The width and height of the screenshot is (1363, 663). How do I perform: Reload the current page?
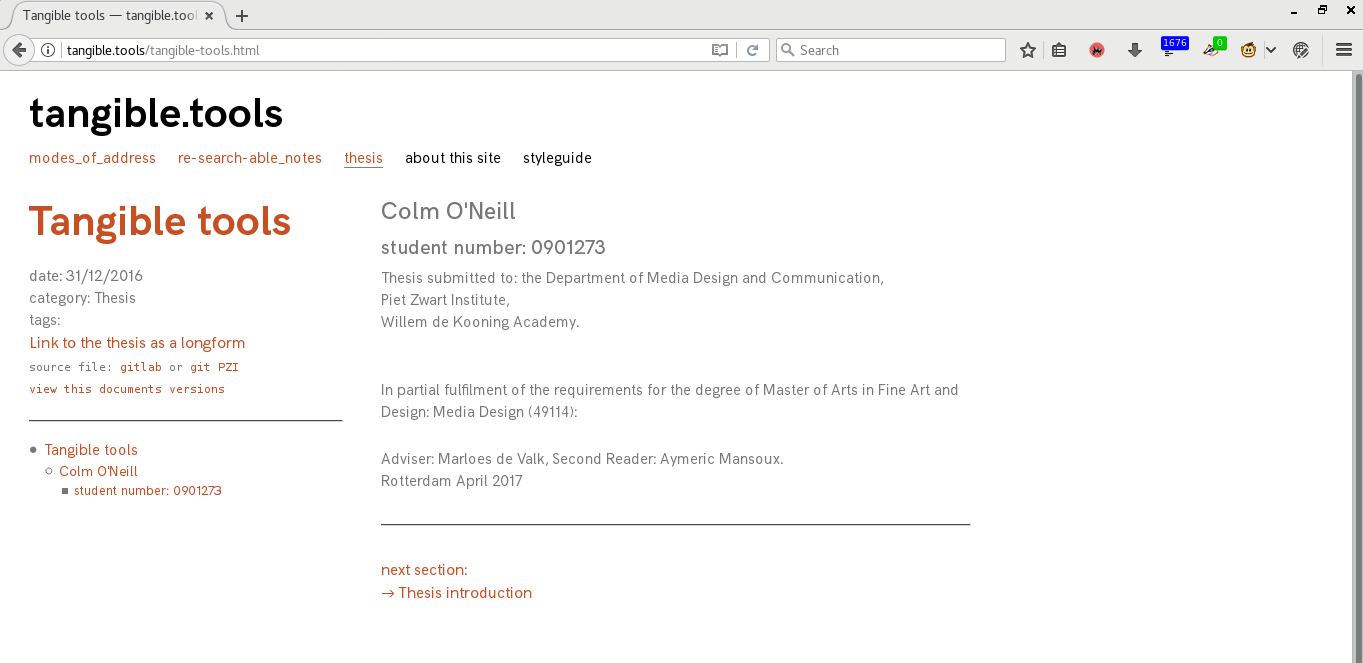coord(753,50)
